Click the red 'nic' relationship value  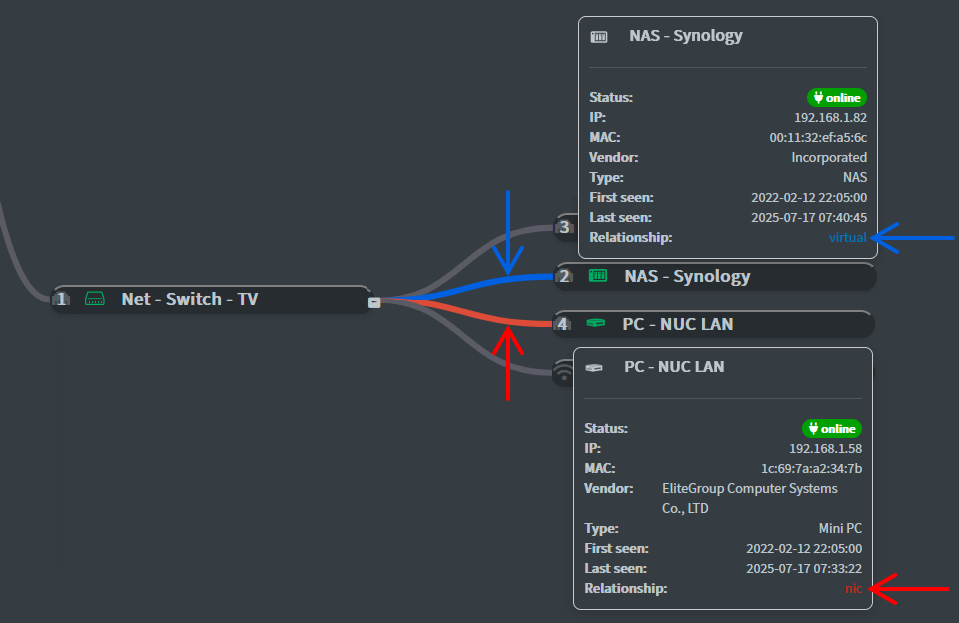[x=852, y=589]
